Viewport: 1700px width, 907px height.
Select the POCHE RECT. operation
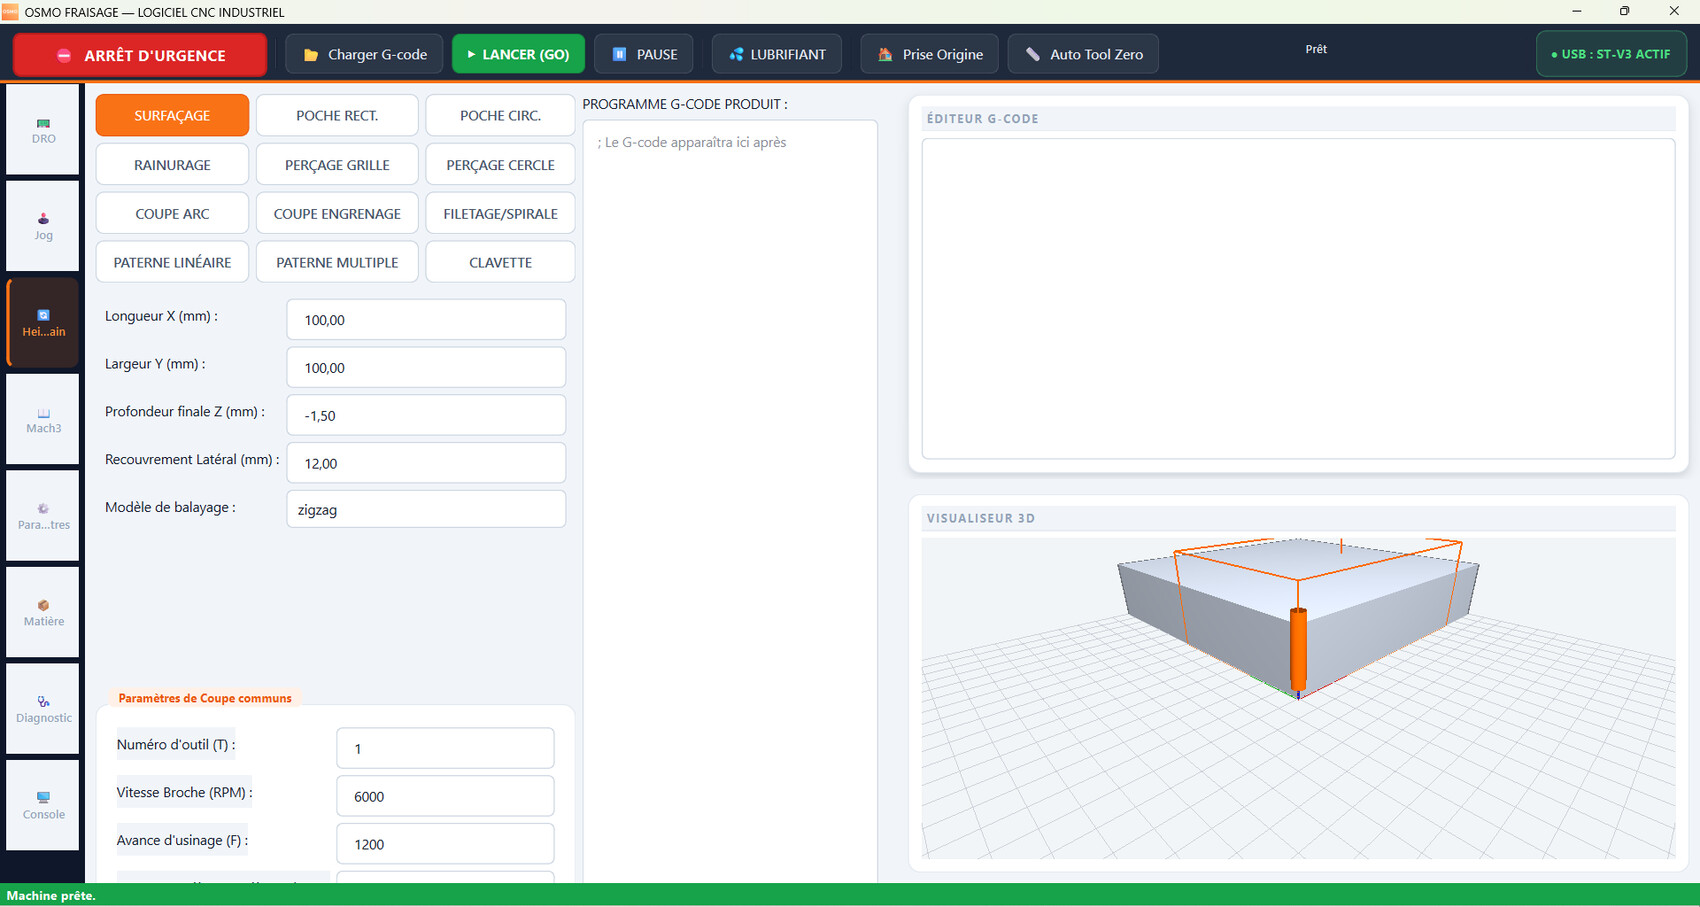pyautogui.click(x=337, y=115)
